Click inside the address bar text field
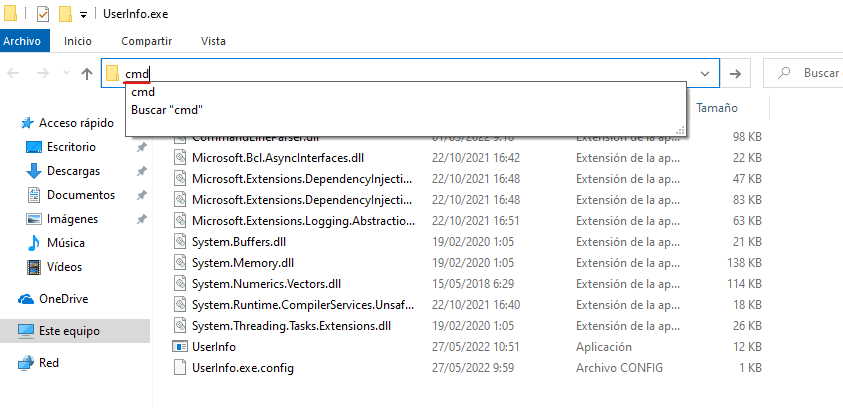 [x=400, y=74]
